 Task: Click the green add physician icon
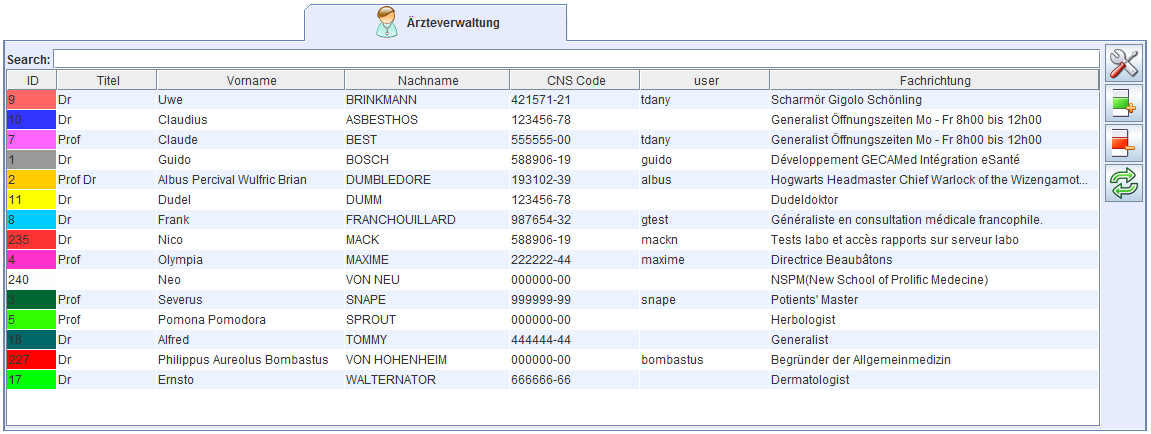click(1124, 104)
